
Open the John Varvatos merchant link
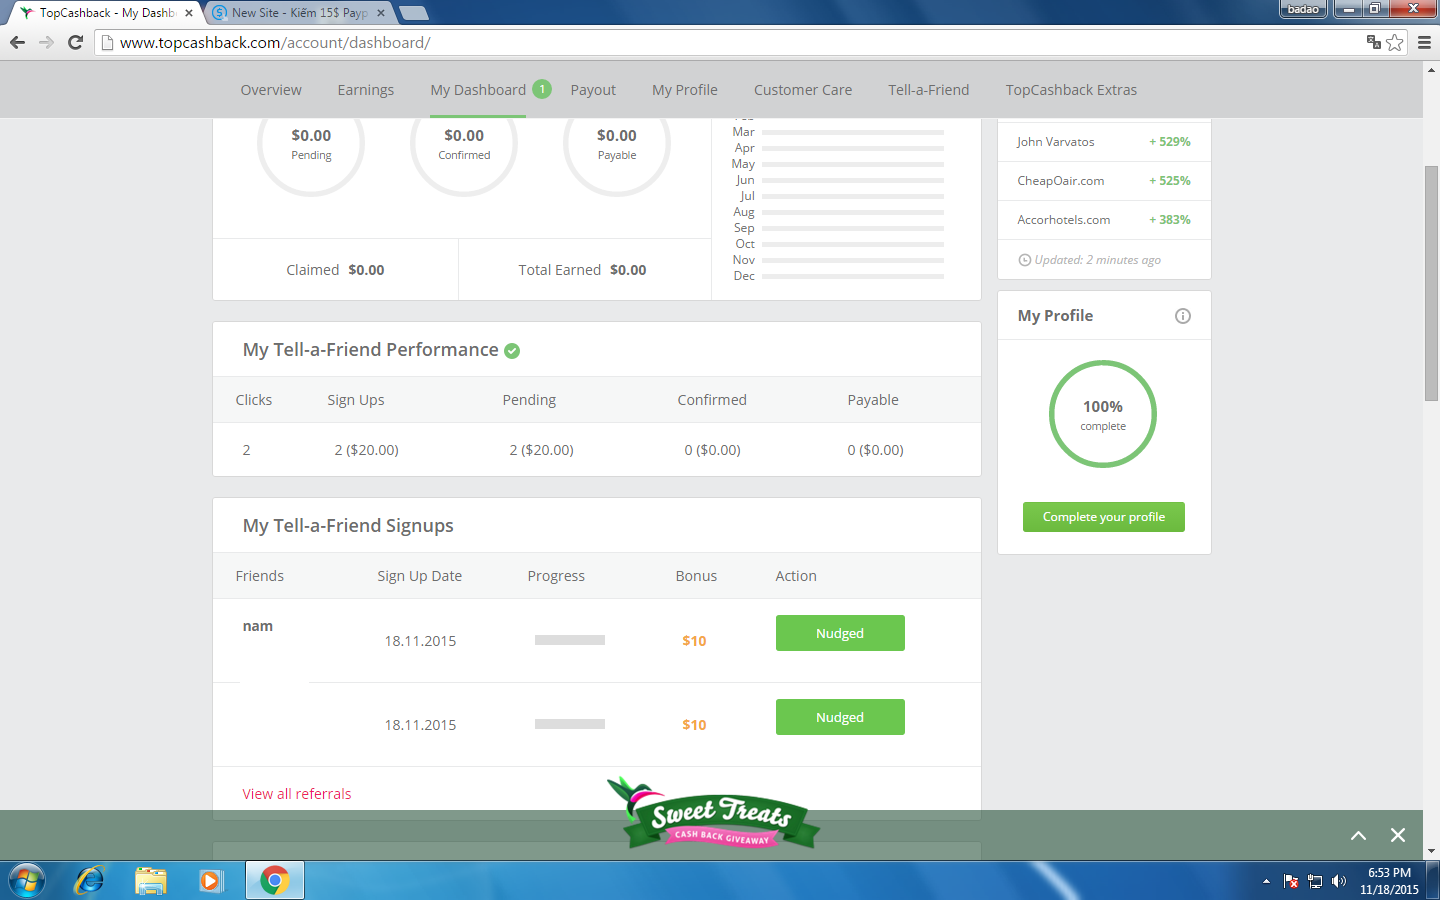tap(1056, 142)
